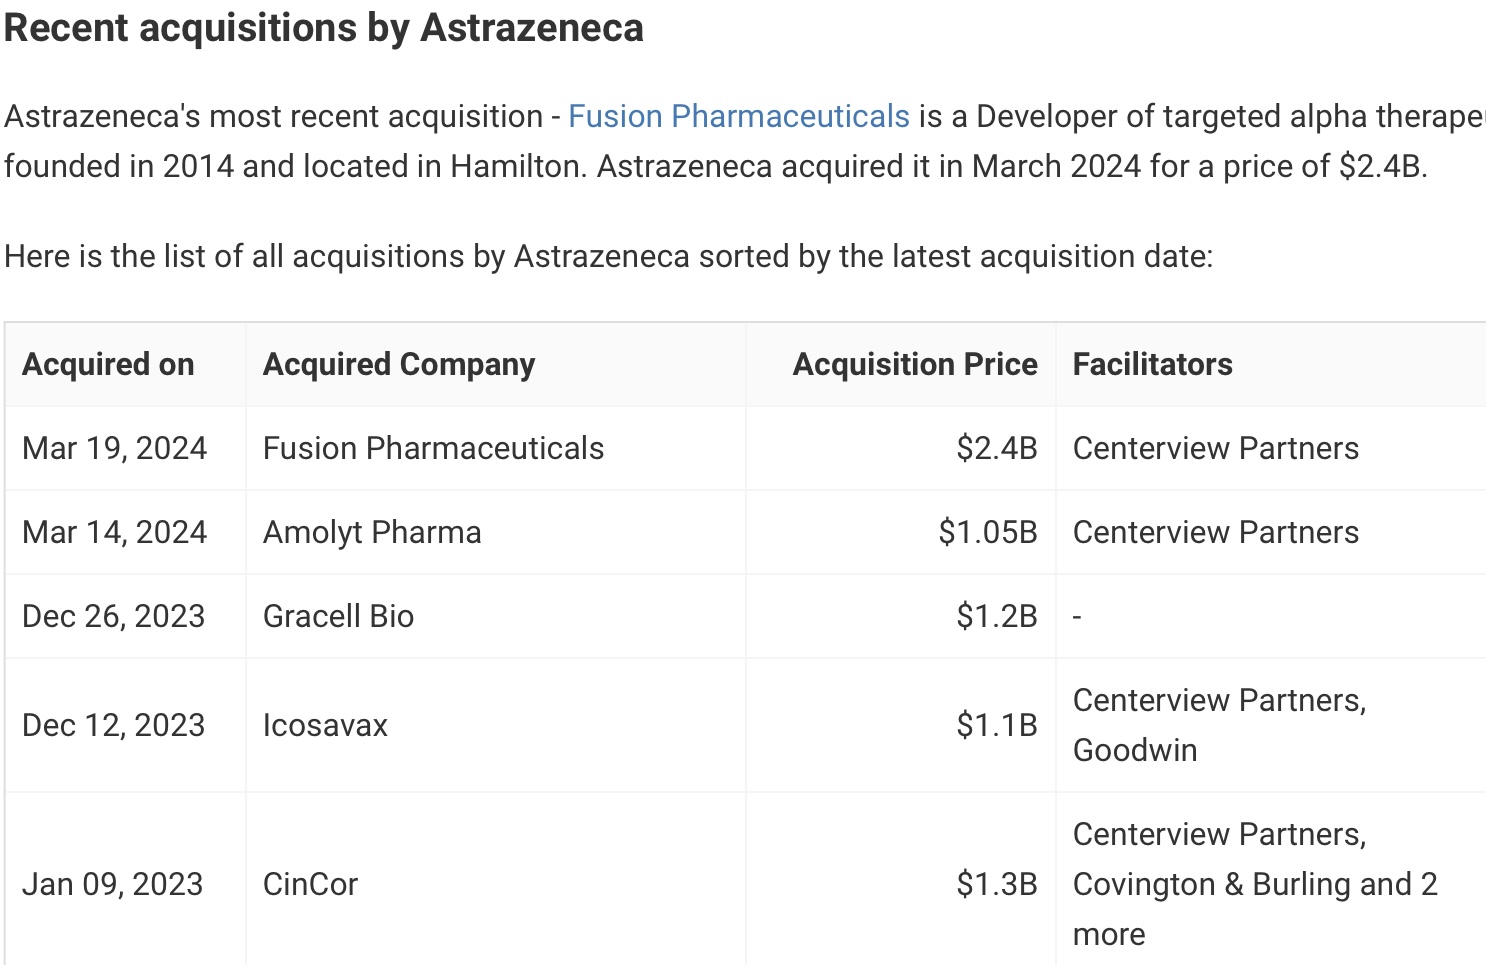The height and width of the screenshot is (965, 1486).
Task: Select Amolyt Pharma company cell
Action: [x=372, y=533]
